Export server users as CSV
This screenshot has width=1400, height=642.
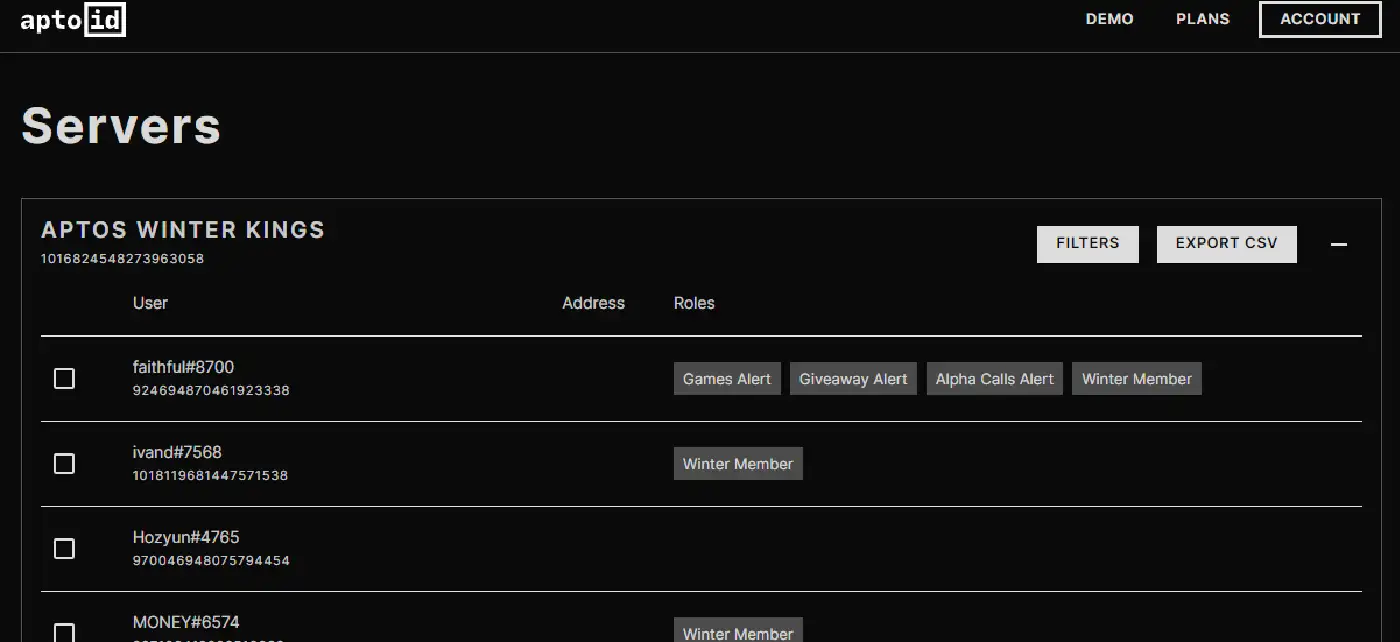pyautogui.click(x=1226, y=244)
